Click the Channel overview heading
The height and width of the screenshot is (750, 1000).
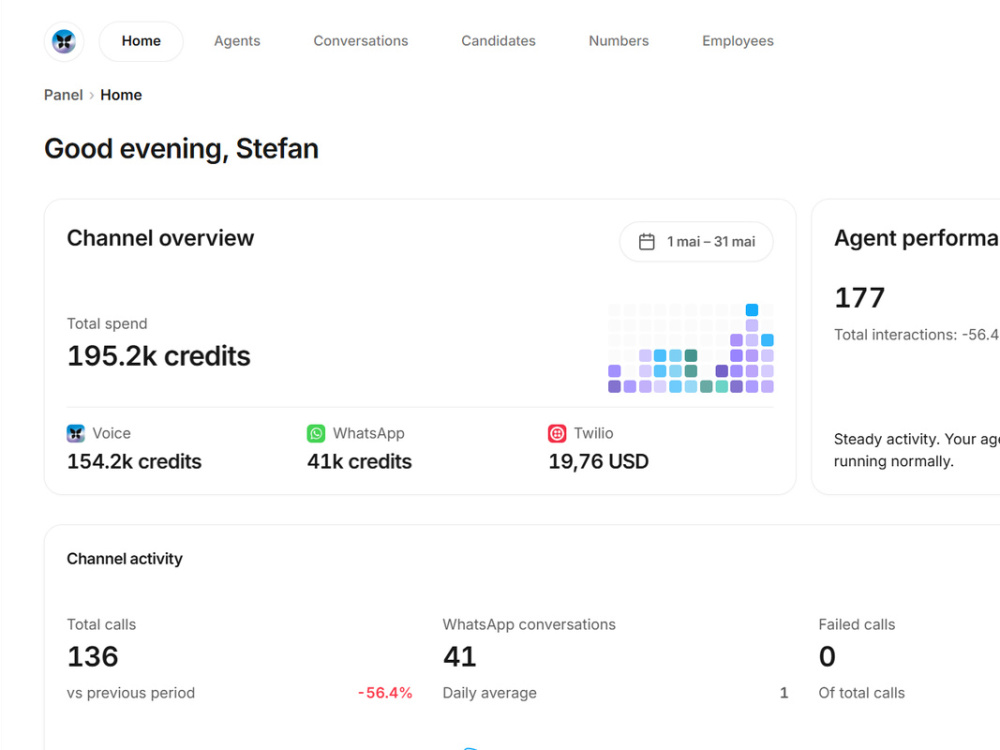coord(160,238)
